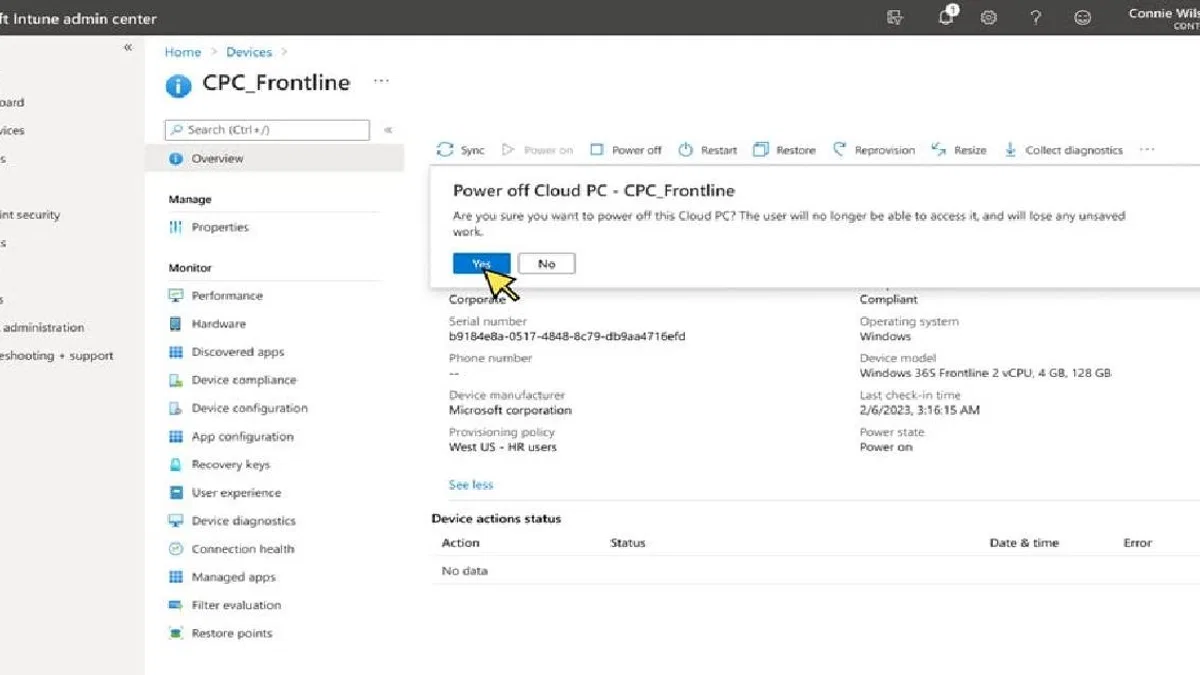The width and height of the screenshot is (1200, 675).
Task: Go back to Devices breadcrumb
Action: 249,52
